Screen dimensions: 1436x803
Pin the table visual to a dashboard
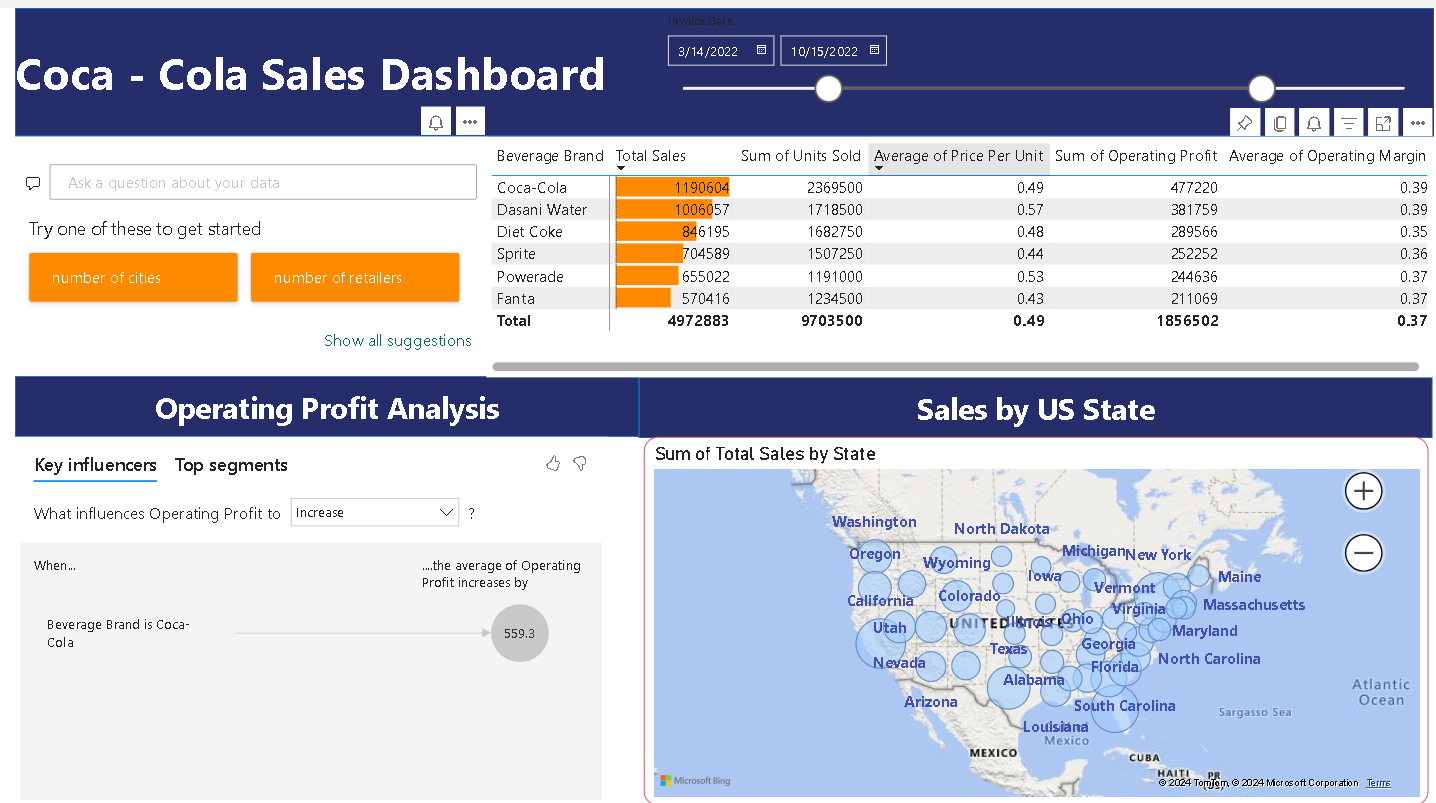[1245, 123]
